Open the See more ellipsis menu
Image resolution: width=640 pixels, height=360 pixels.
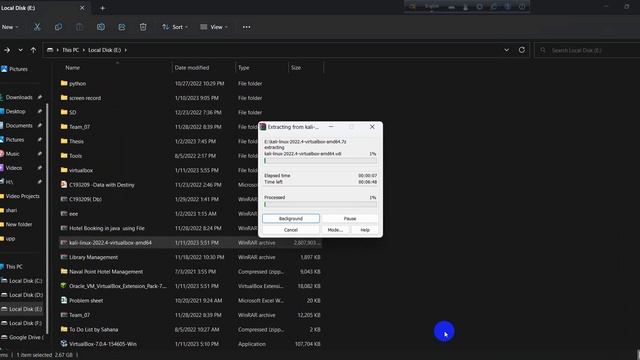pos(247,27)
